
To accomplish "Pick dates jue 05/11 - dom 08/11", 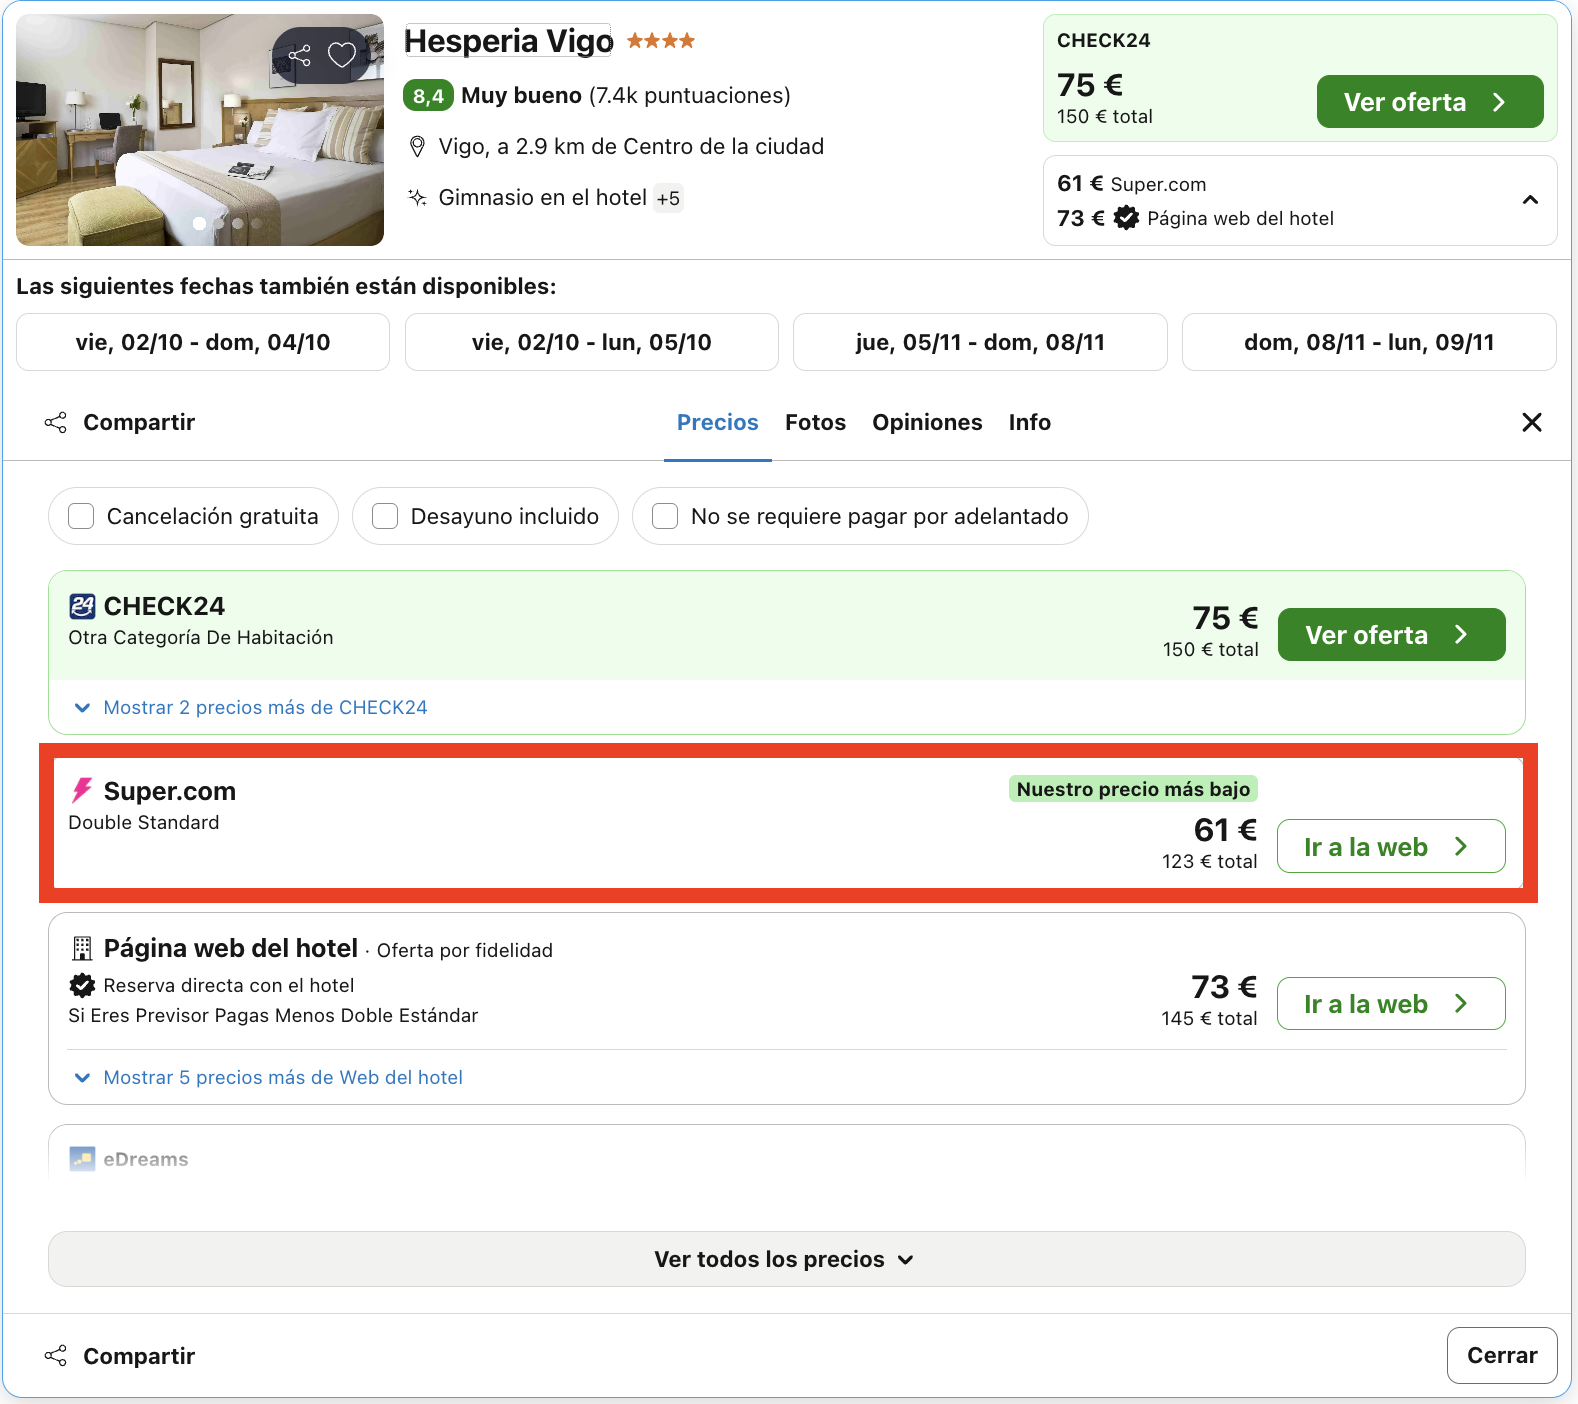I will (x=980, y=342).
